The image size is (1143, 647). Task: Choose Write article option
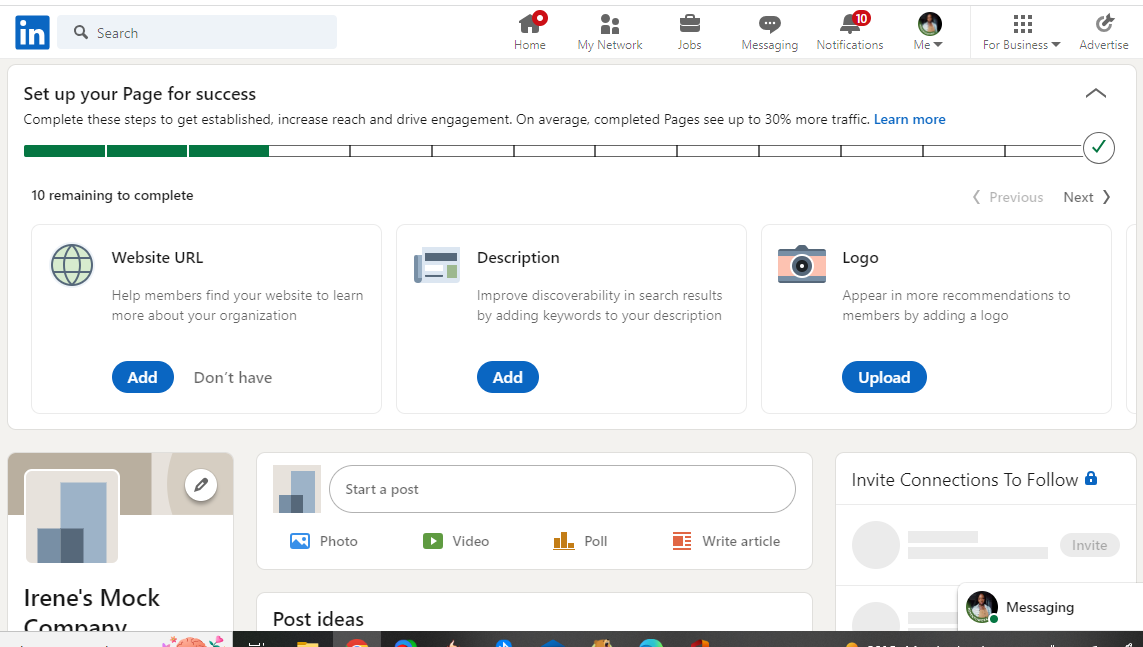727,541
